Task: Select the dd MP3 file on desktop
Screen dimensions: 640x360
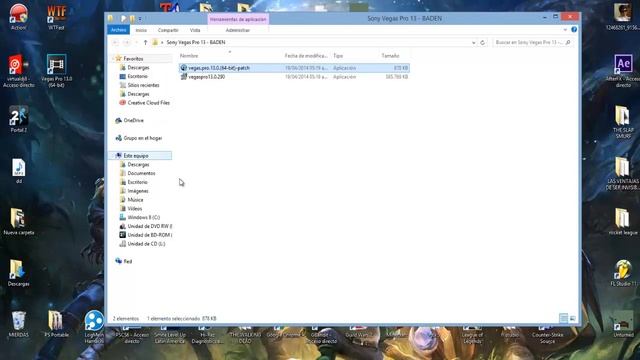Action: (18, 171)
